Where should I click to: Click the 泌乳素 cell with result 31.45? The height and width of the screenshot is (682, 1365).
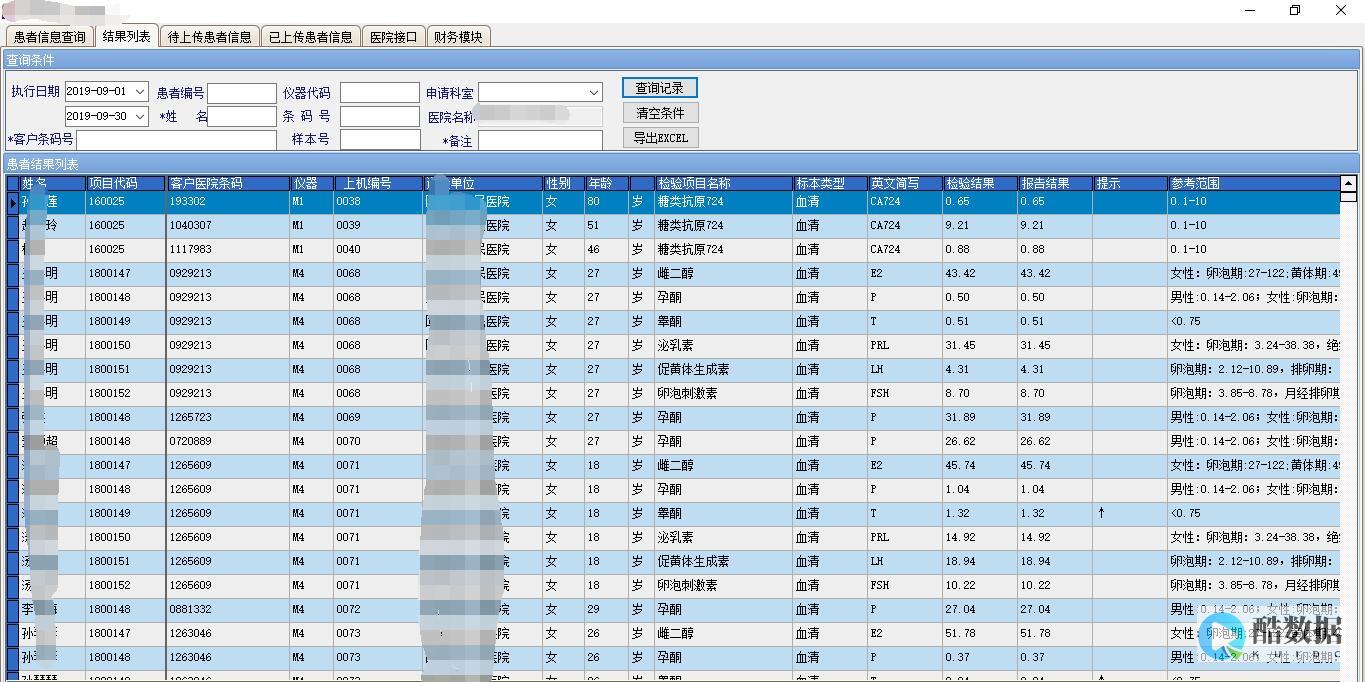723,345
